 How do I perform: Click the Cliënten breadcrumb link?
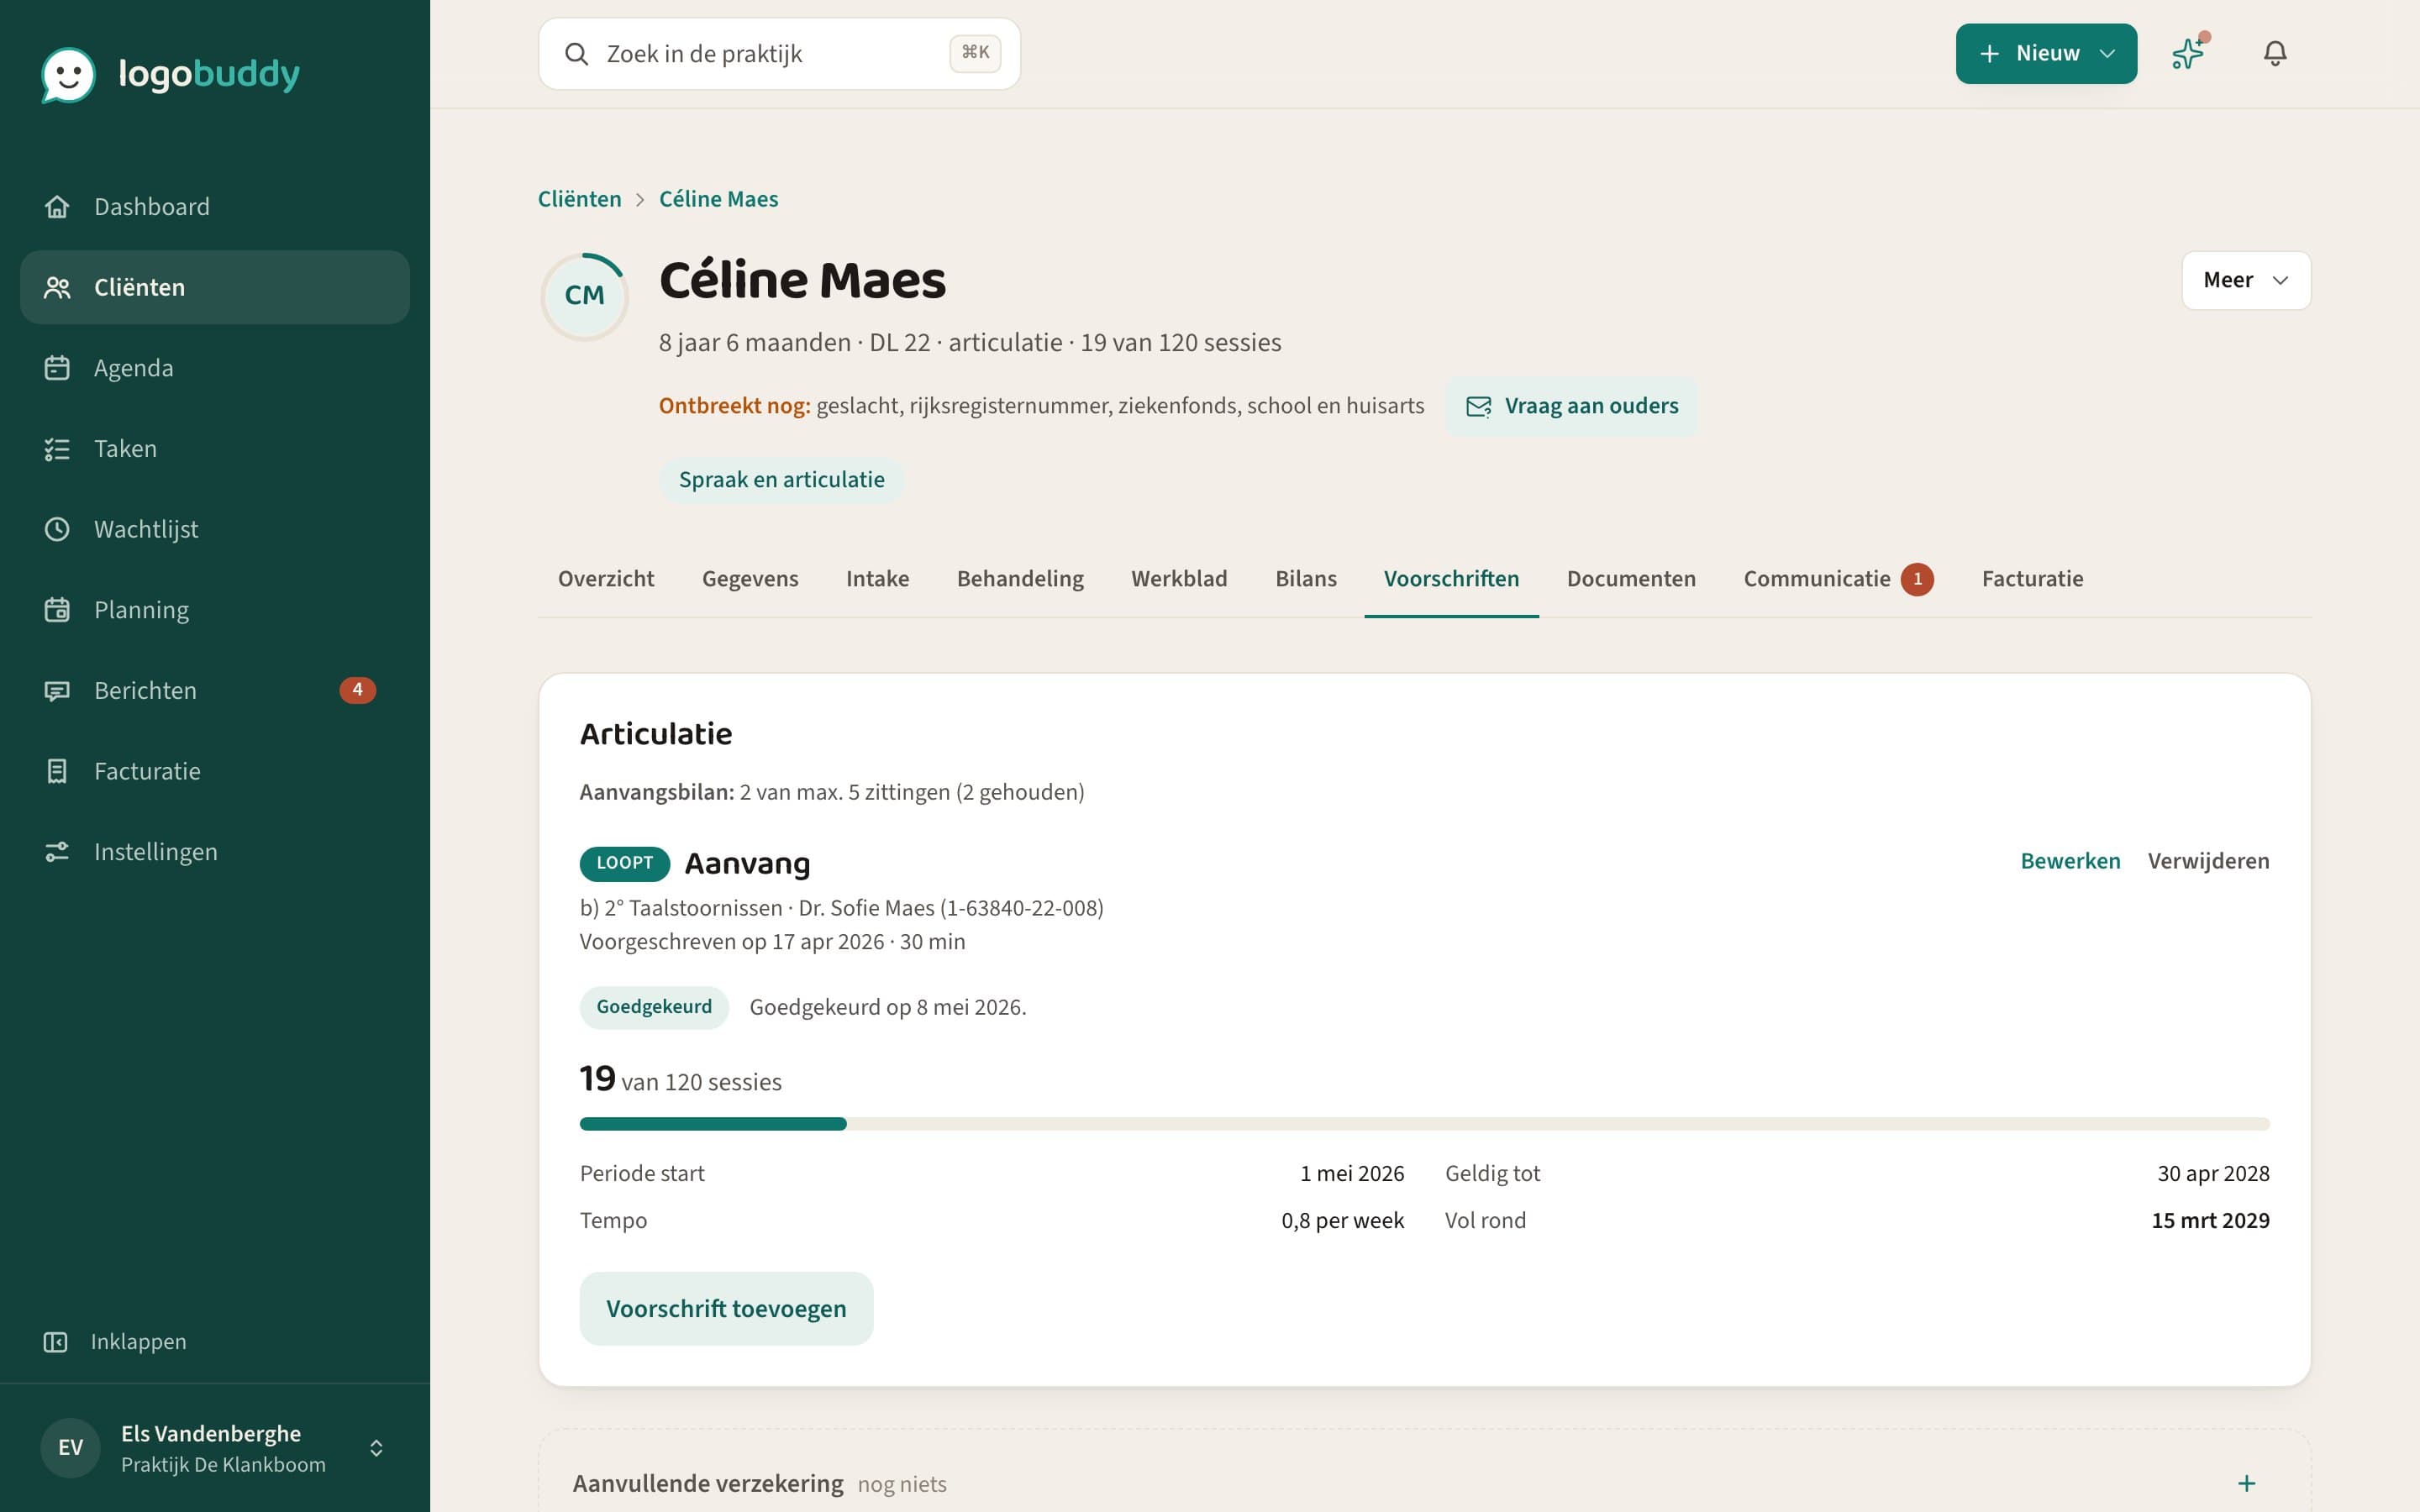click(x=580, y=199)
